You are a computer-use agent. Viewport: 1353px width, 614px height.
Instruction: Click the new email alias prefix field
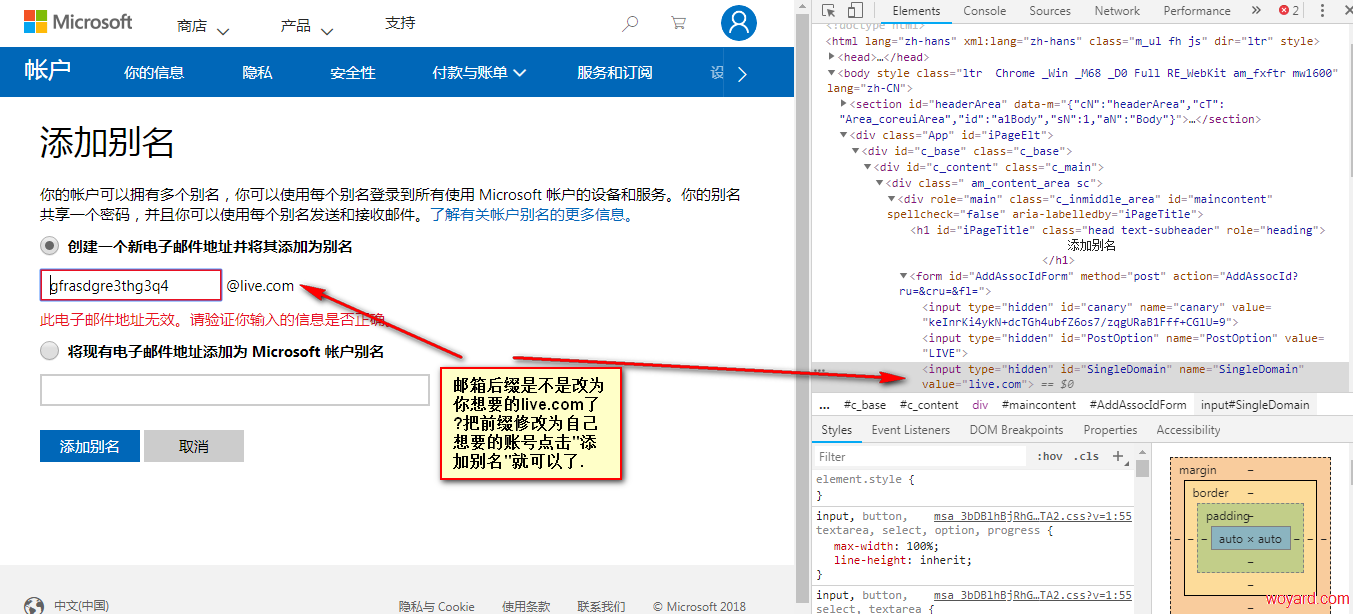131,285
